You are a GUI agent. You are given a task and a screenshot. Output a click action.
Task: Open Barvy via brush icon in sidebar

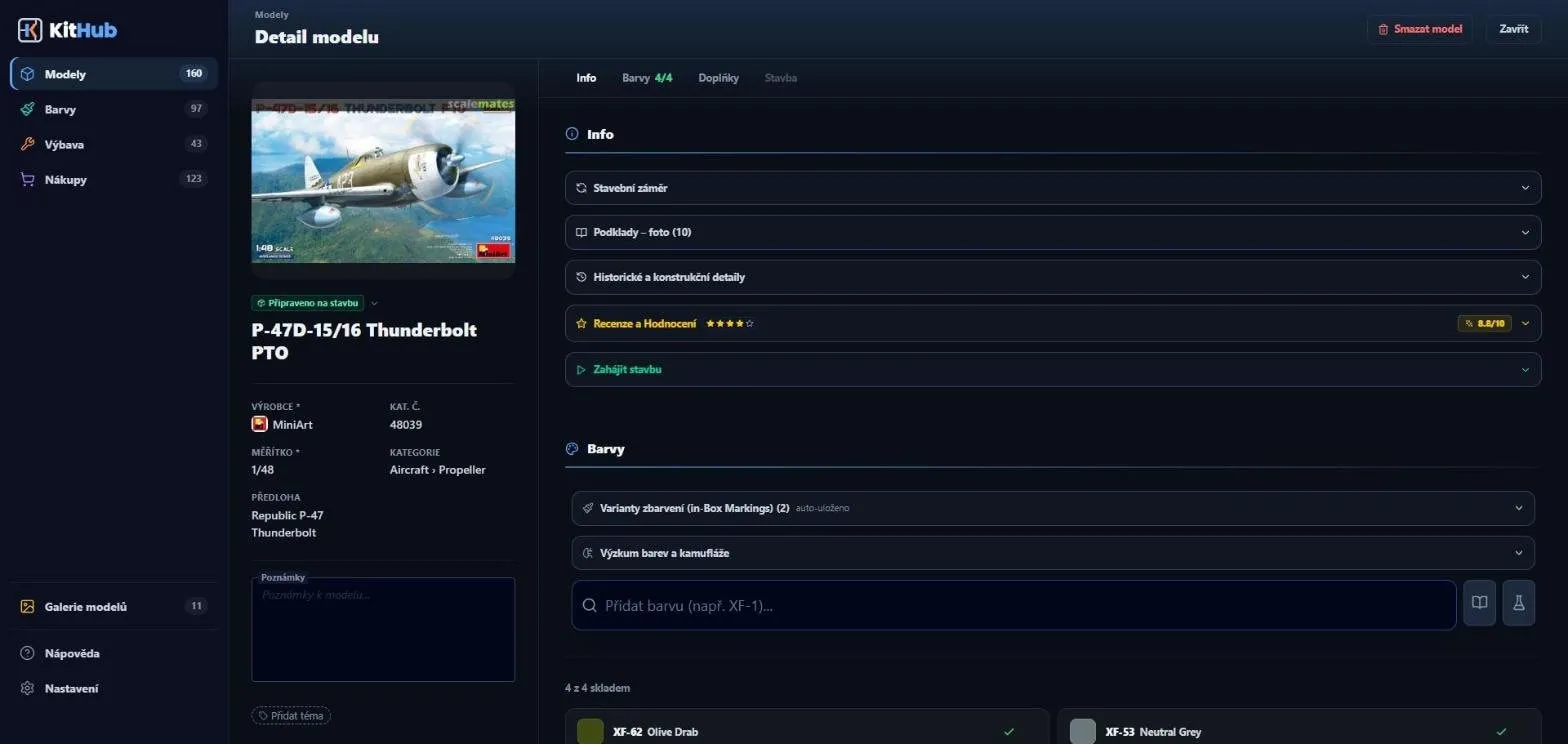point(27,109)
